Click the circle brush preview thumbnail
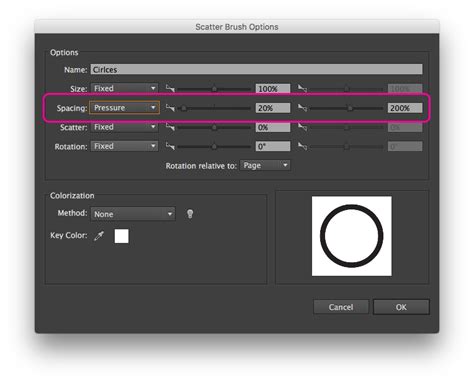Image resolution: width=474 pixels, height=383 pixels. coord(352,236)
